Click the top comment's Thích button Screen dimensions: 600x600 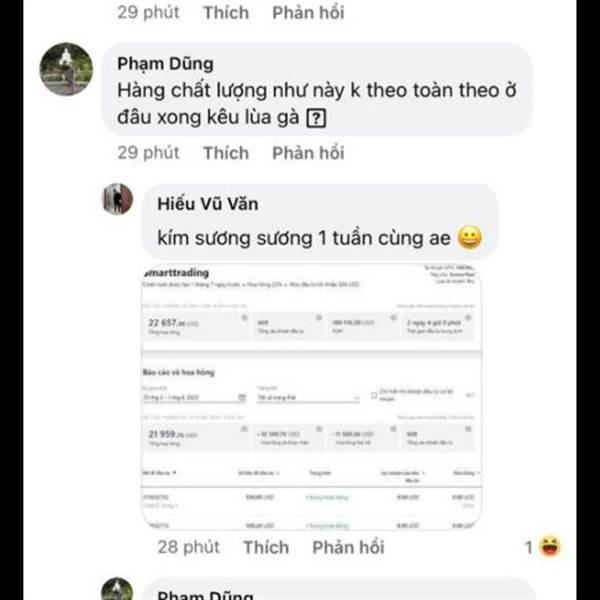point(226,12)
